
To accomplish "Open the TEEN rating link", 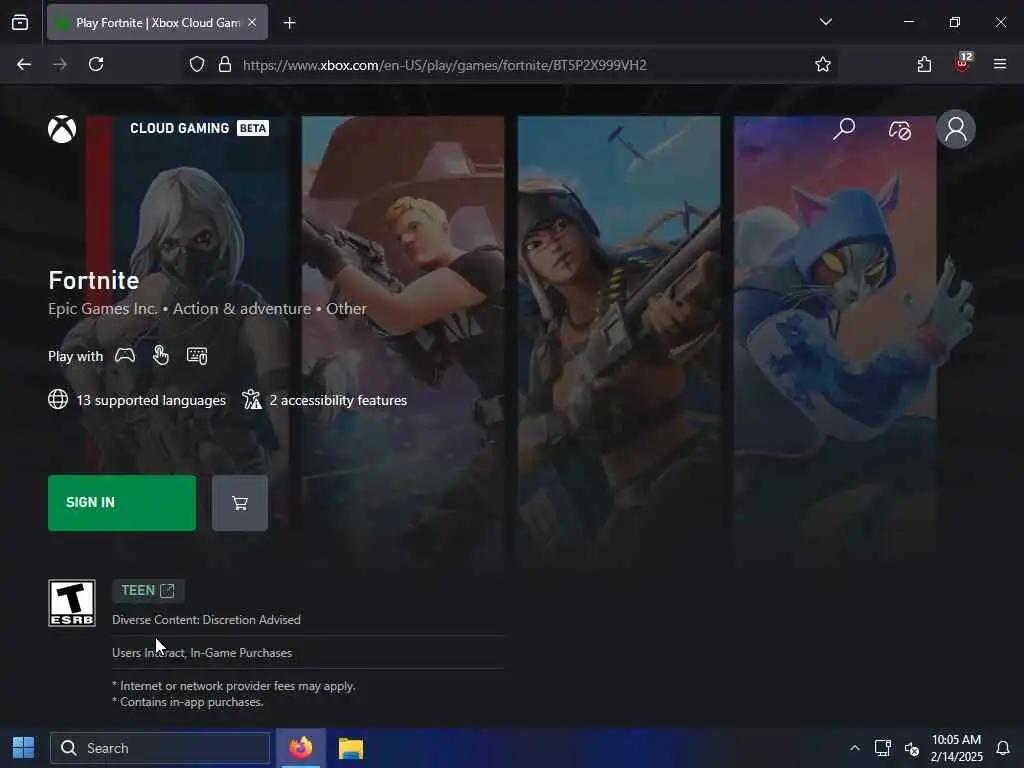I will [148, 590].
